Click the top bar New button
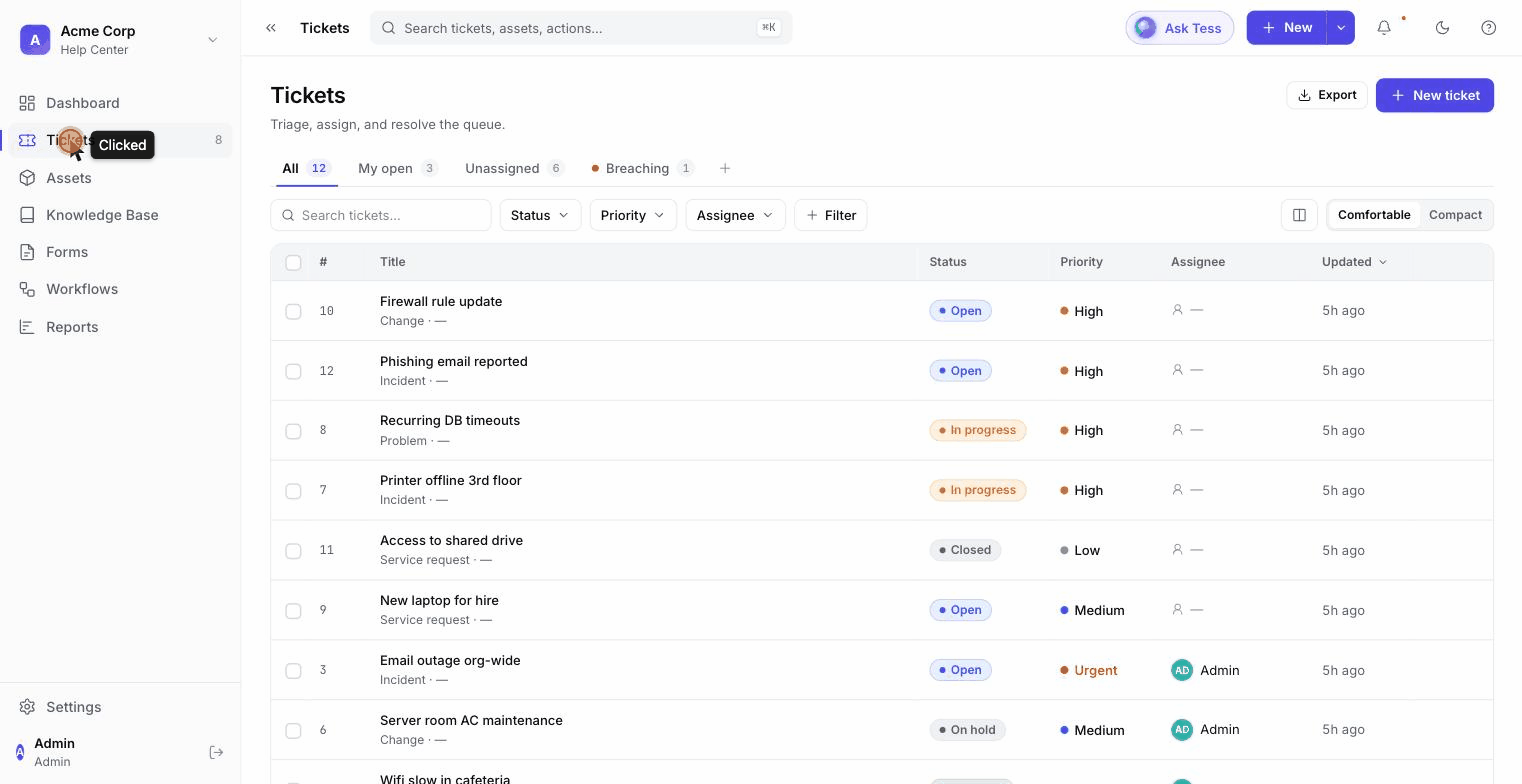The width and height of the screenshot is (1522, 784). point(1287,28)
